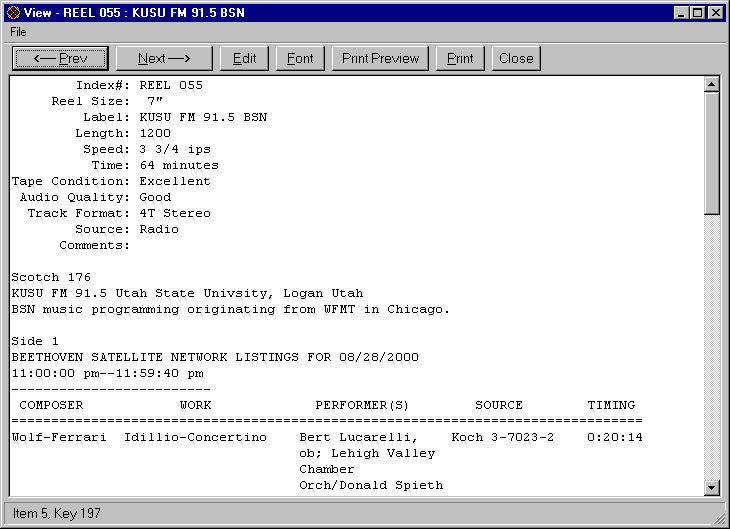The height and width of the screenshot is (529, 730).
Task: Click the 'ob; Lehigh Valley' line
Action: 367,453
